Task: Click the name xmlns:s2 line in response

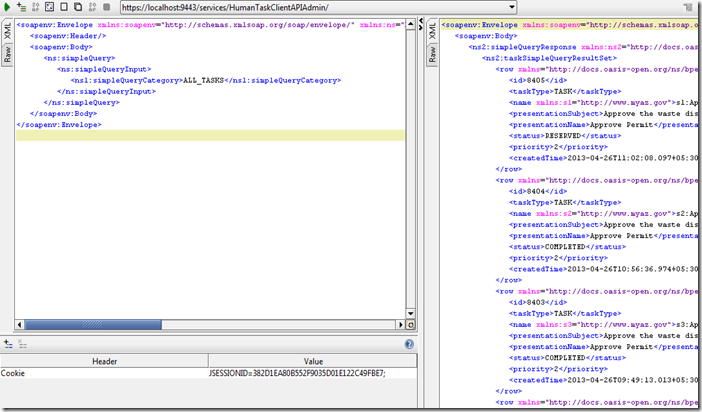Action: pos(604,214)
